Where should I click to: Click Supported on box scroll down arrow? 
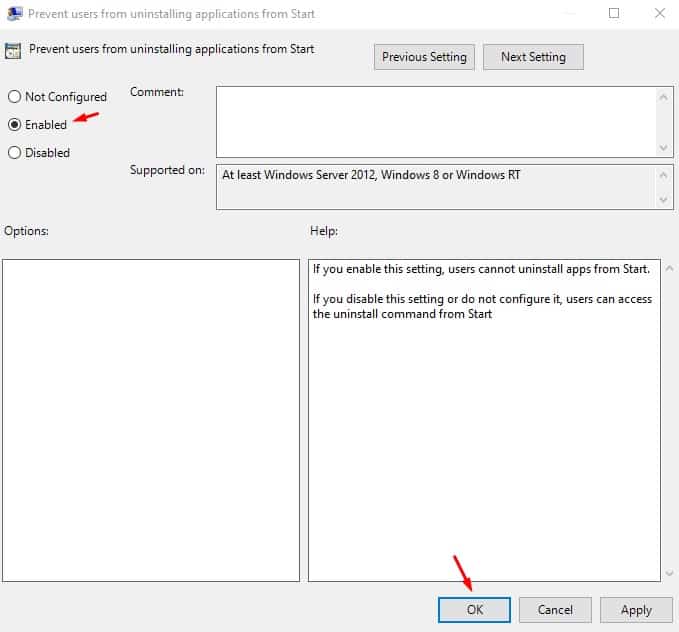663,200
